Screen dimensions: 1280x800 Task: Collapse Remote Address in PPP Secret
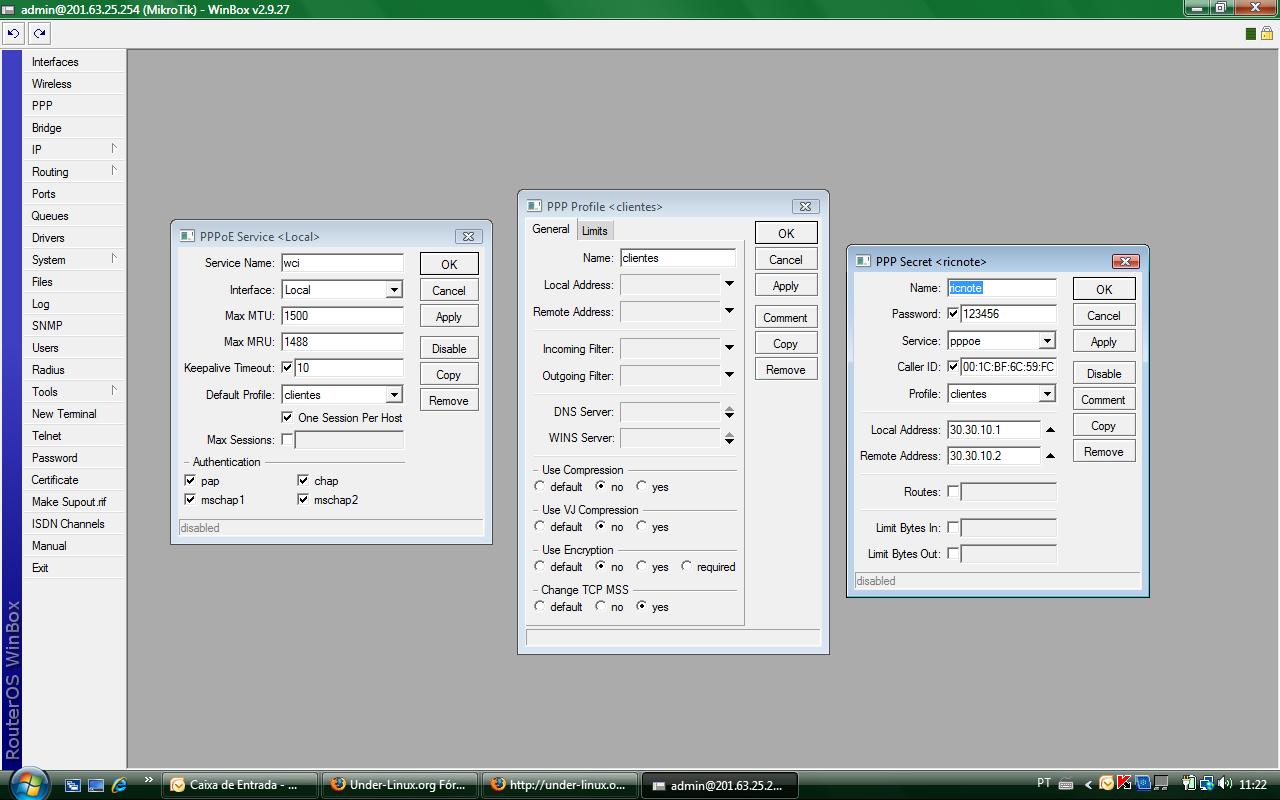(1050, 456)
